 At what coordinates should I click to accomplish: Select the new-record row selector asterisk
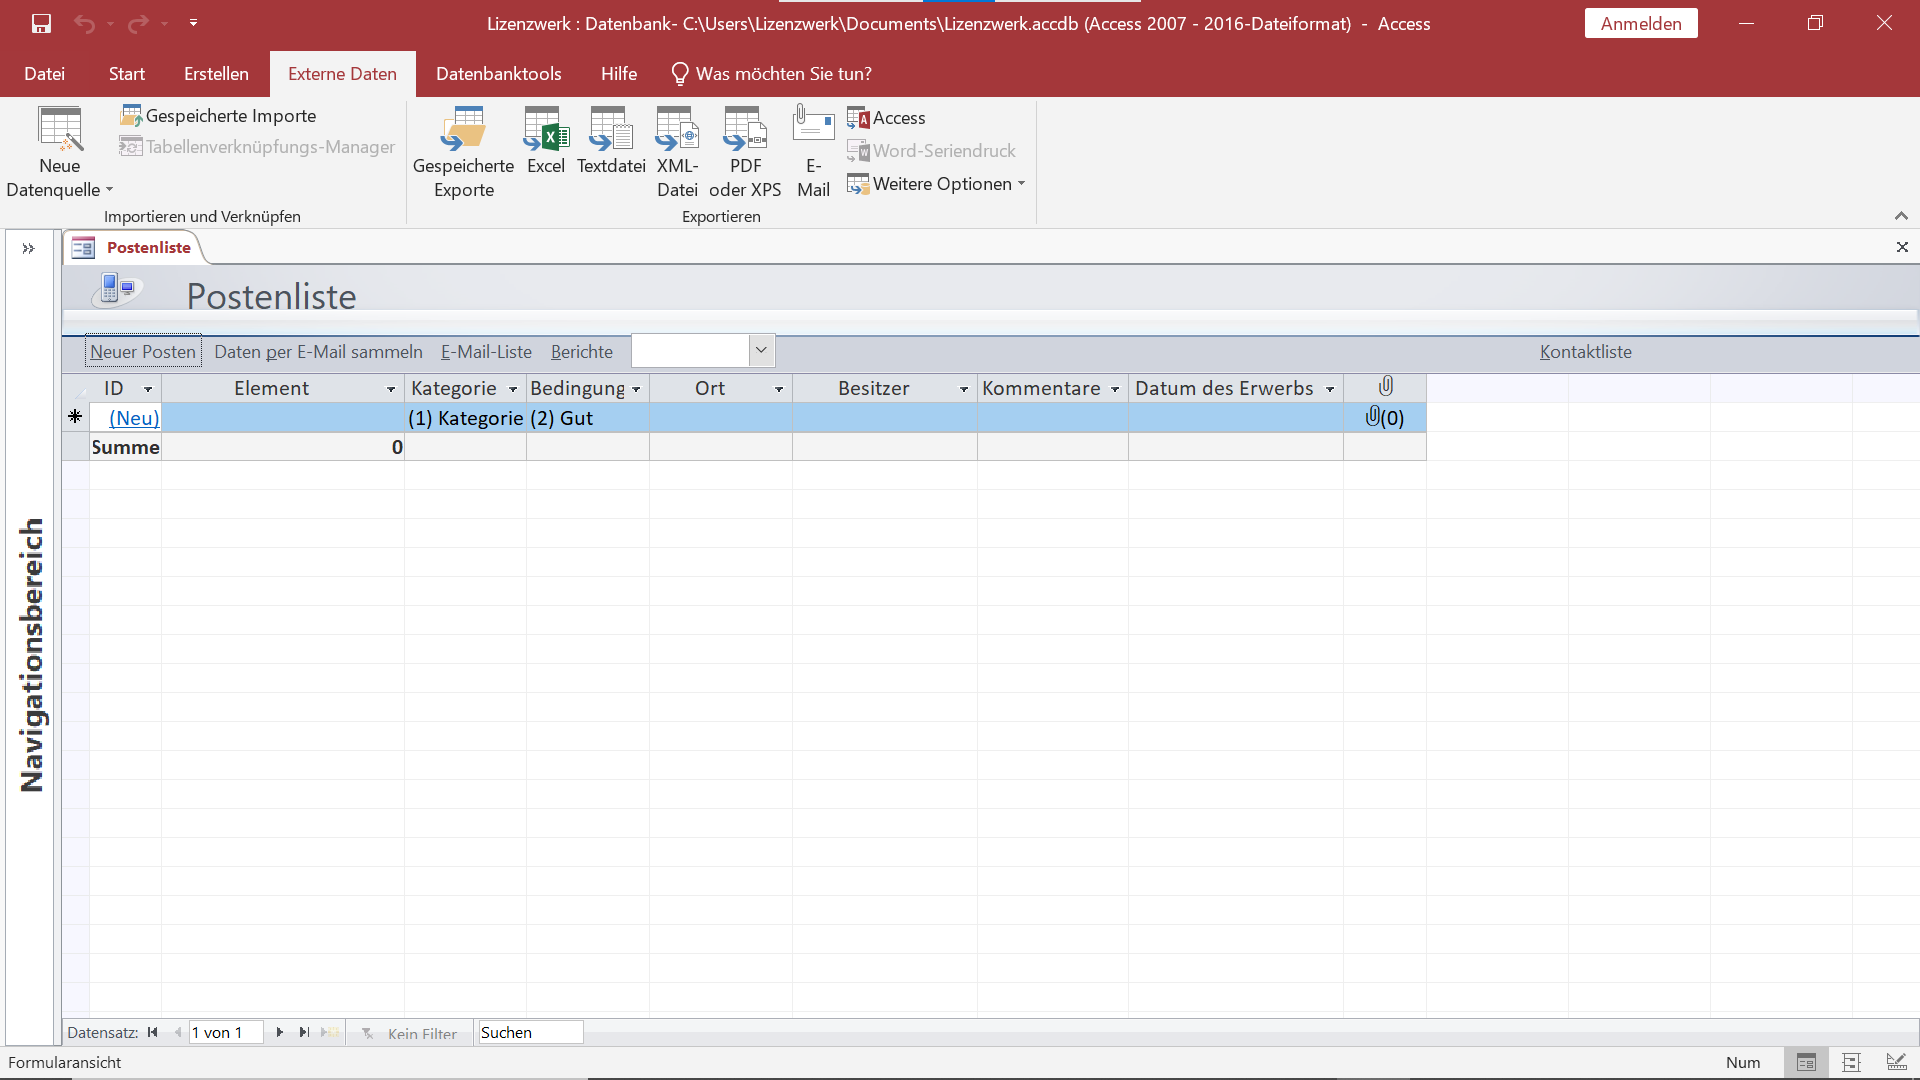tap(75, 417)
